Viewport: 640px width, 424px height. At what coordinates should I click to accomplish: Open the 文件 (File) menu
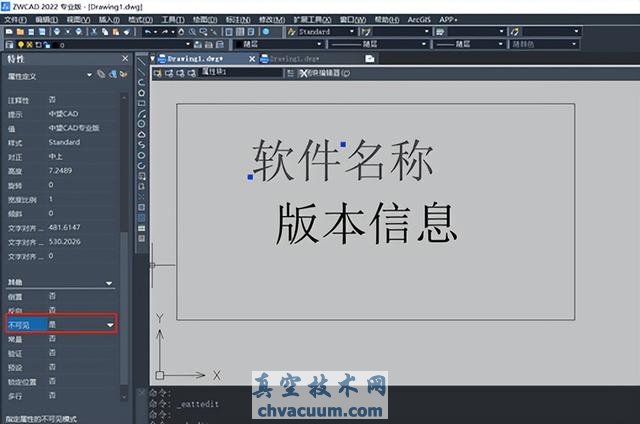point(14,19)
